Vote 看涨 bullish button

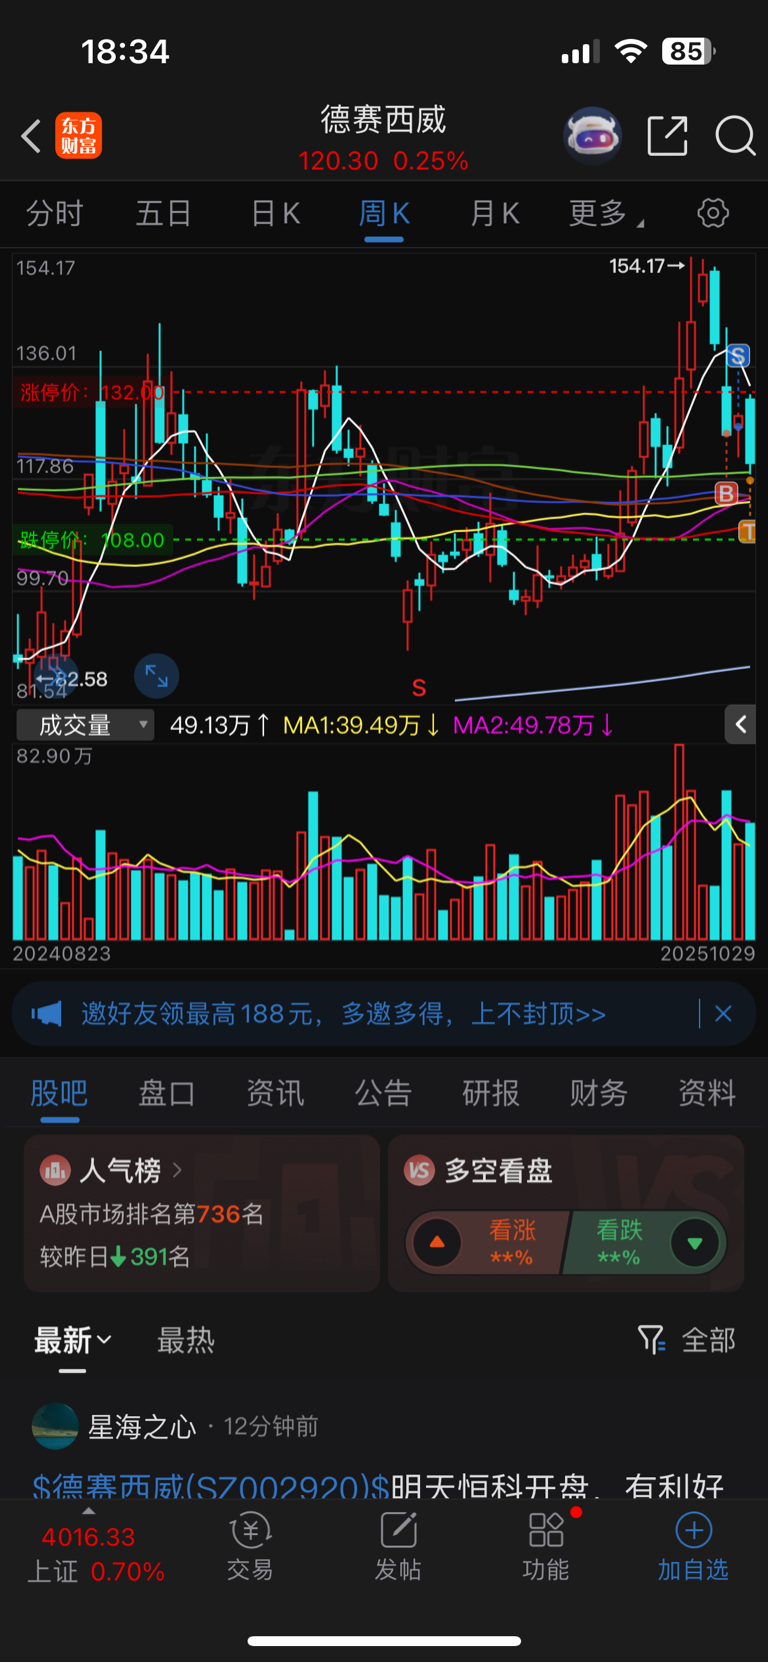pyautogui.click(x=487, y=1243)
